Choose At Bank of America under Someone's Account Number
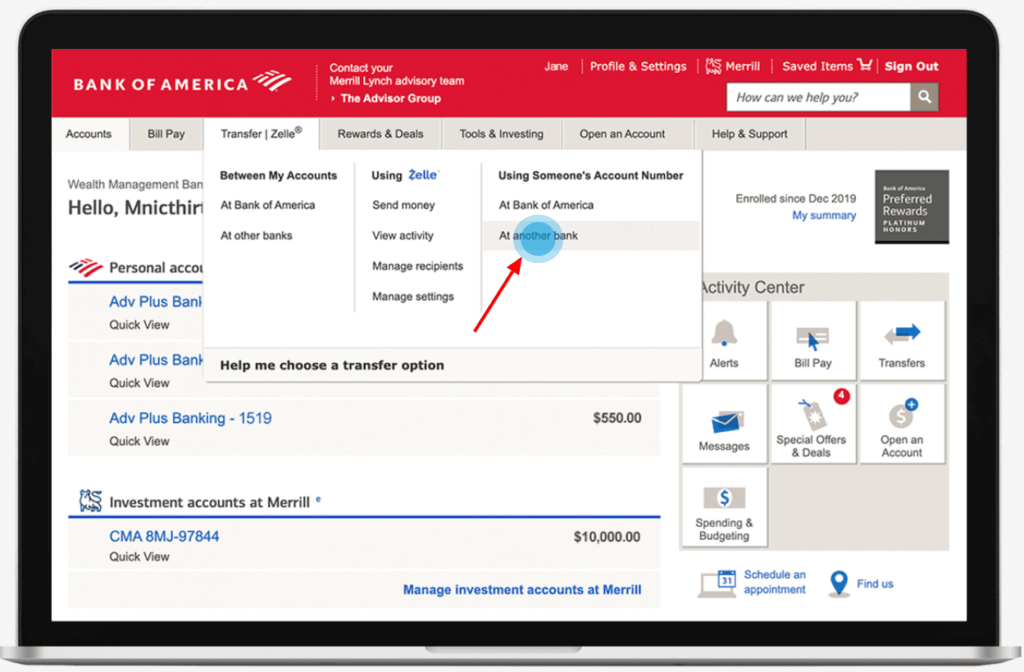Viewport: 1024px width, 672px height. pyautogui.click(x=547, y=205)
